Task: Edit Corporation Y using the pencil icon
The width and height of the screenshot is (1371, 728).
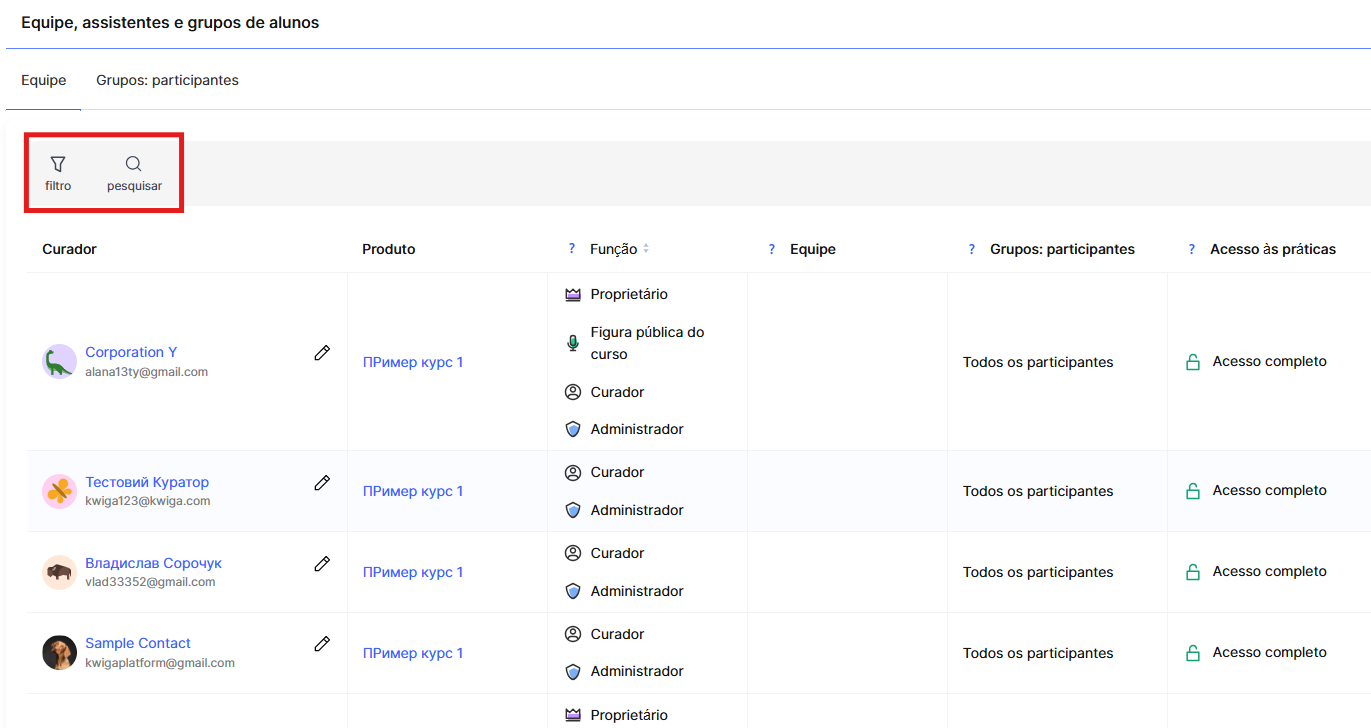Action: pos(322,353)
